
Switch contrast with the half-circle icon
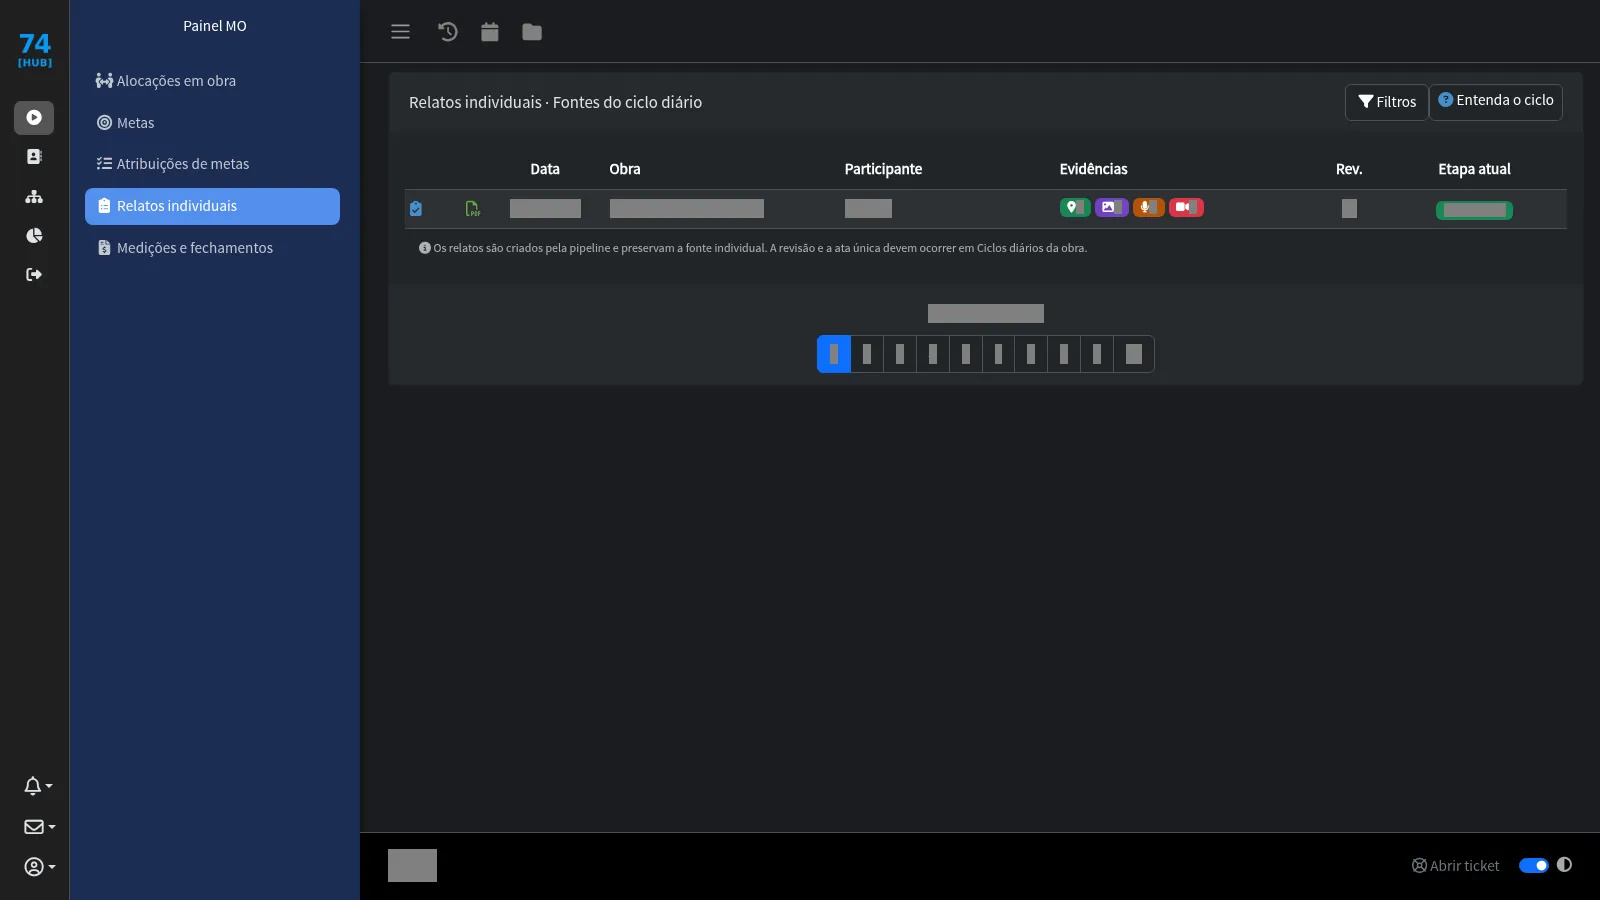coord(1564,865)
